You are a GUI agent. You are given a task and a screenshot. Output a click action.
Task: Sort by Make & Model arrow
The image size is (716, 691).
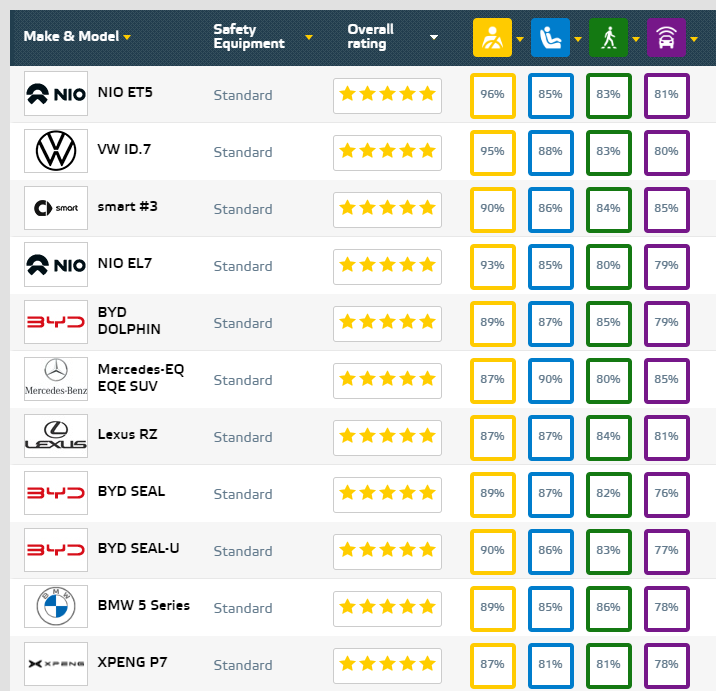point(128,38)
